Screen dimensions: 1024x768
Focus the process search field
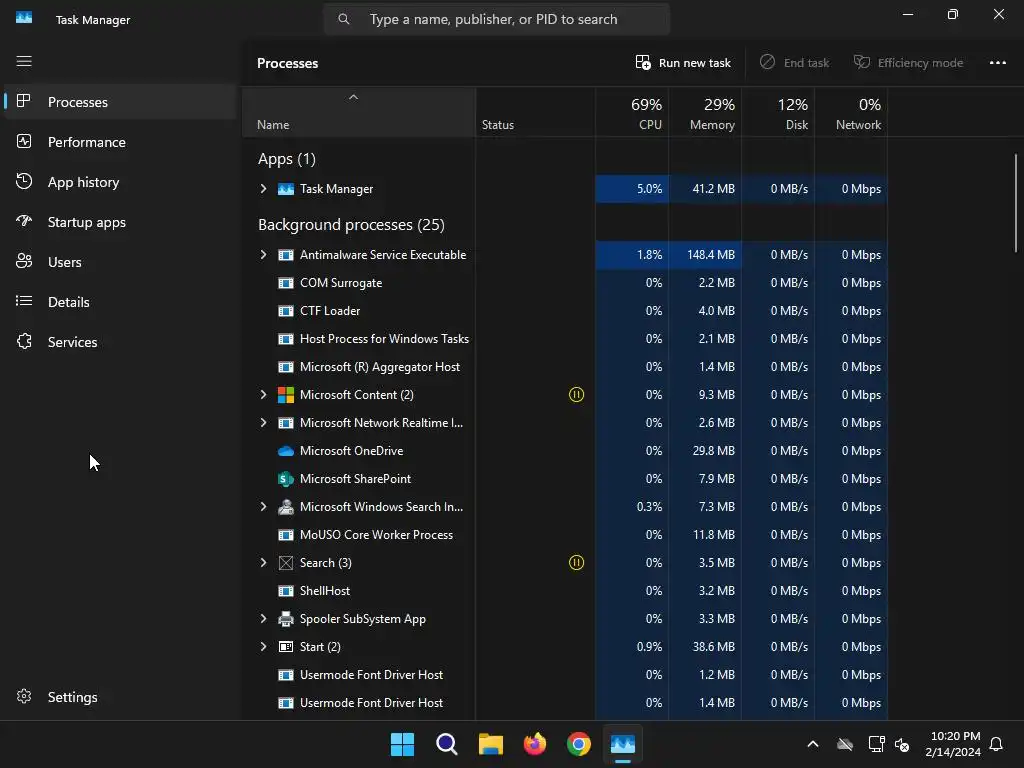click(496, 20)
